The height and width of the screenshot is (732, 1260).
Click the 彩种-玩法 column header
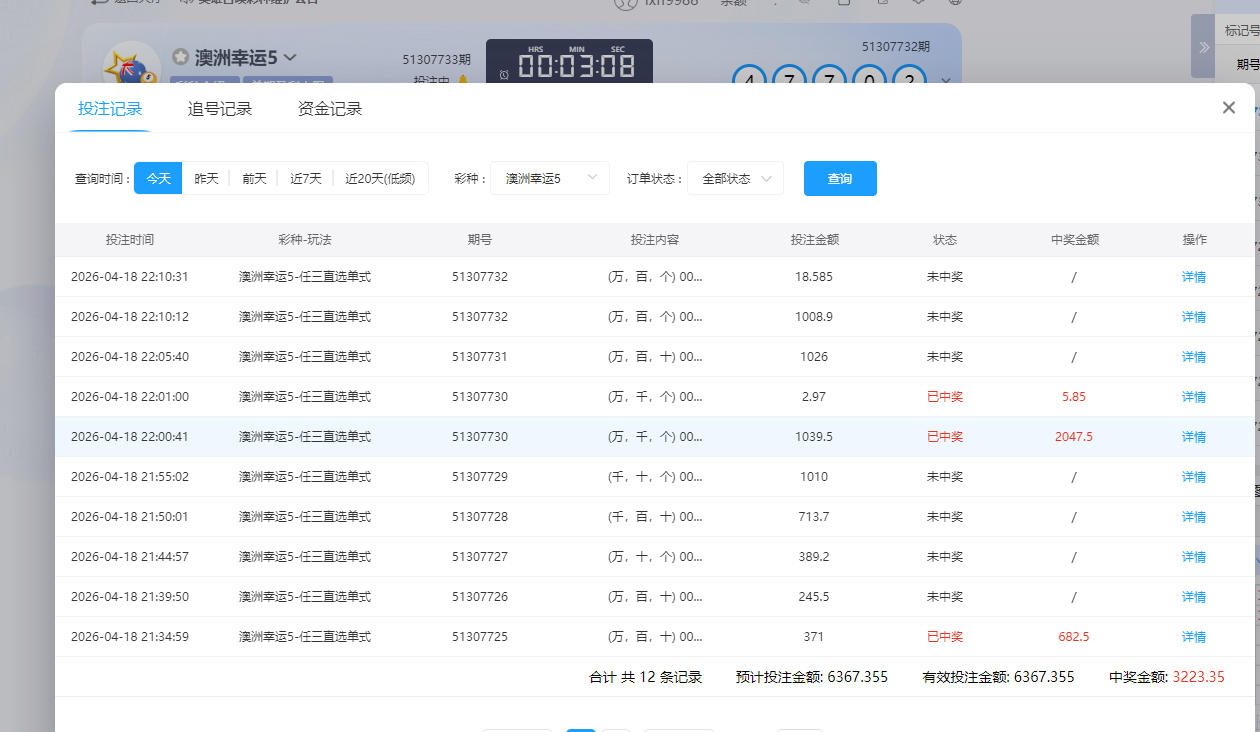coord(305,240)
